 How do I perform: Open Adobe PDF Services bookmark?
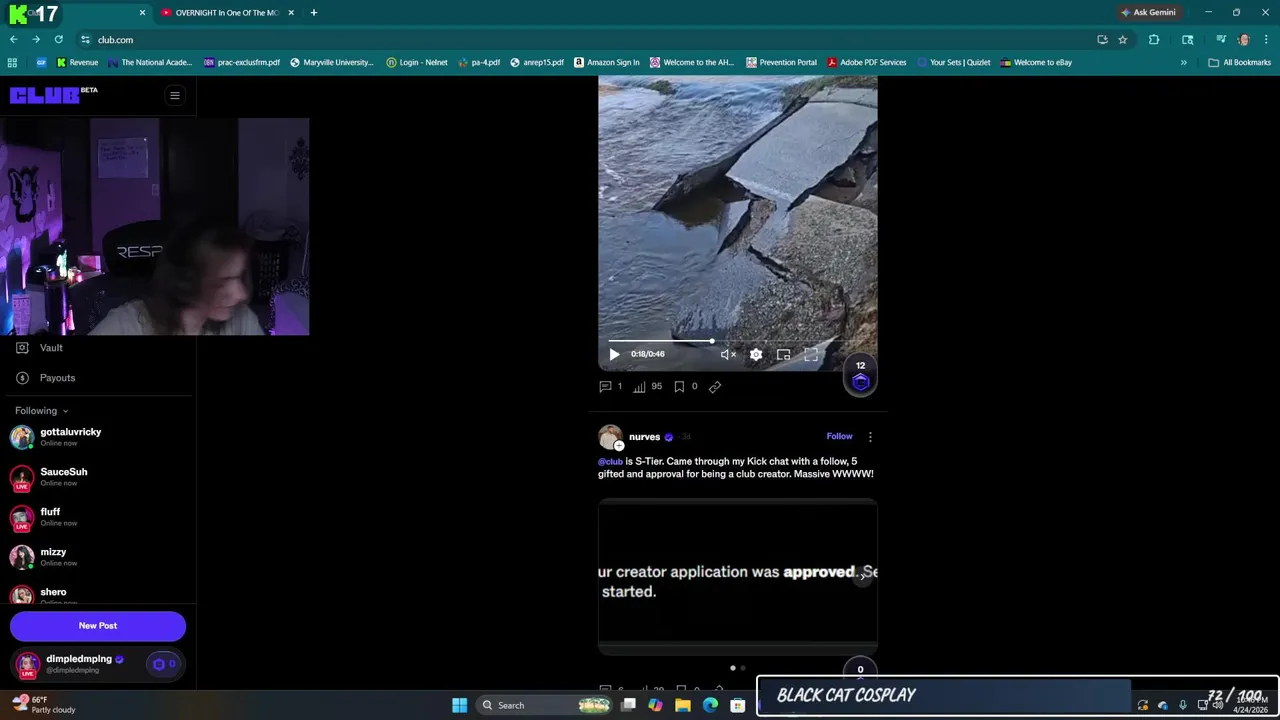click(x=866, y=62)
